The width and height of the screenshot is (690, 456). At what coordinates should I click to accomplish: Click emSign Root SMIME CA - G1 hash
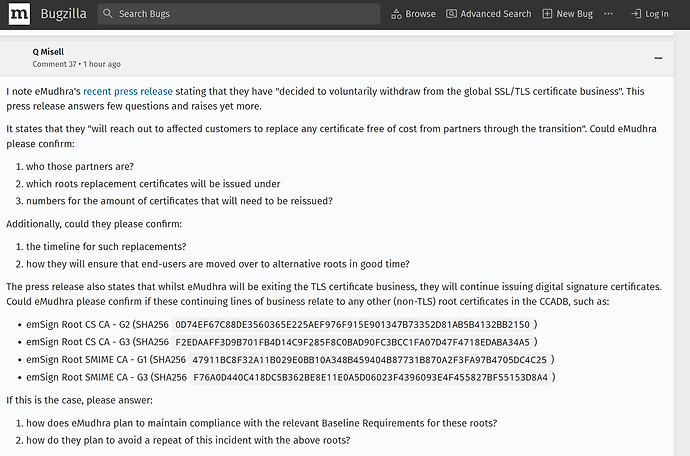(370, 360)
